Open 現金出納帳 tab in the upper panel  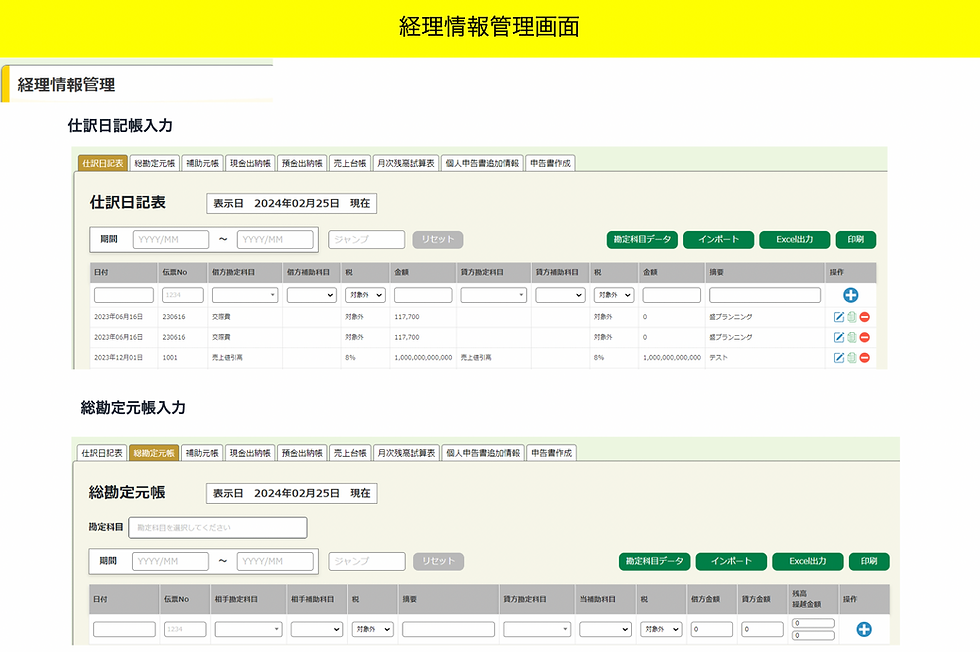pos(250,163)
